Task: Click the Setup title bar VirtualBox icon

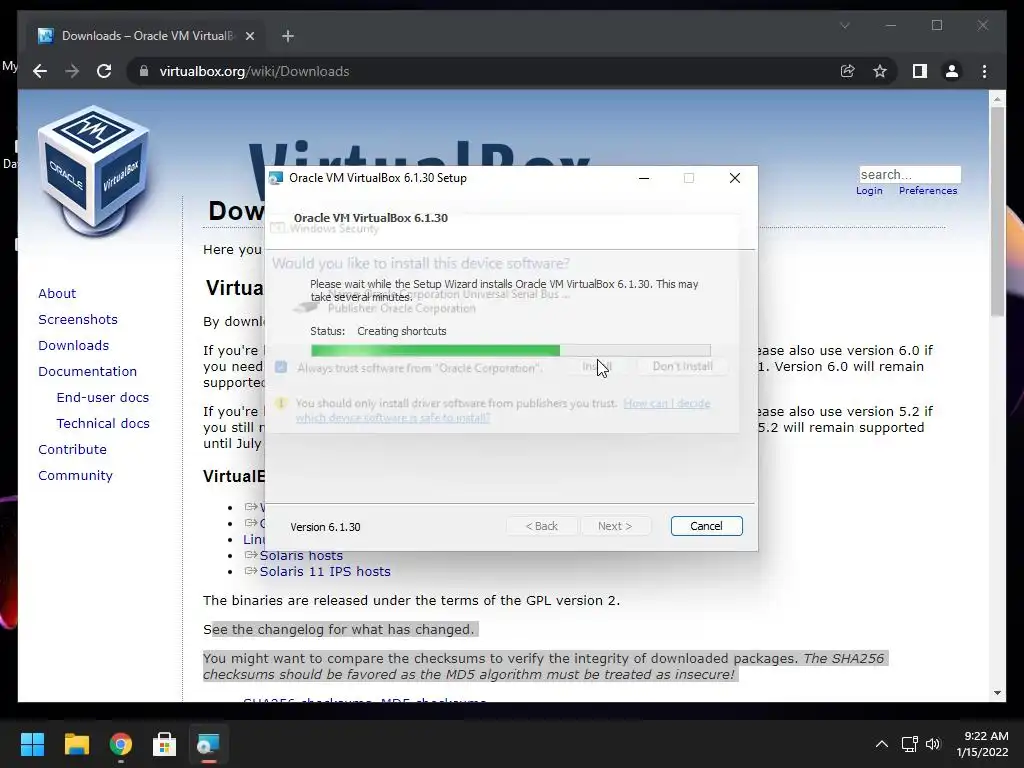Action: click(276, 178)
